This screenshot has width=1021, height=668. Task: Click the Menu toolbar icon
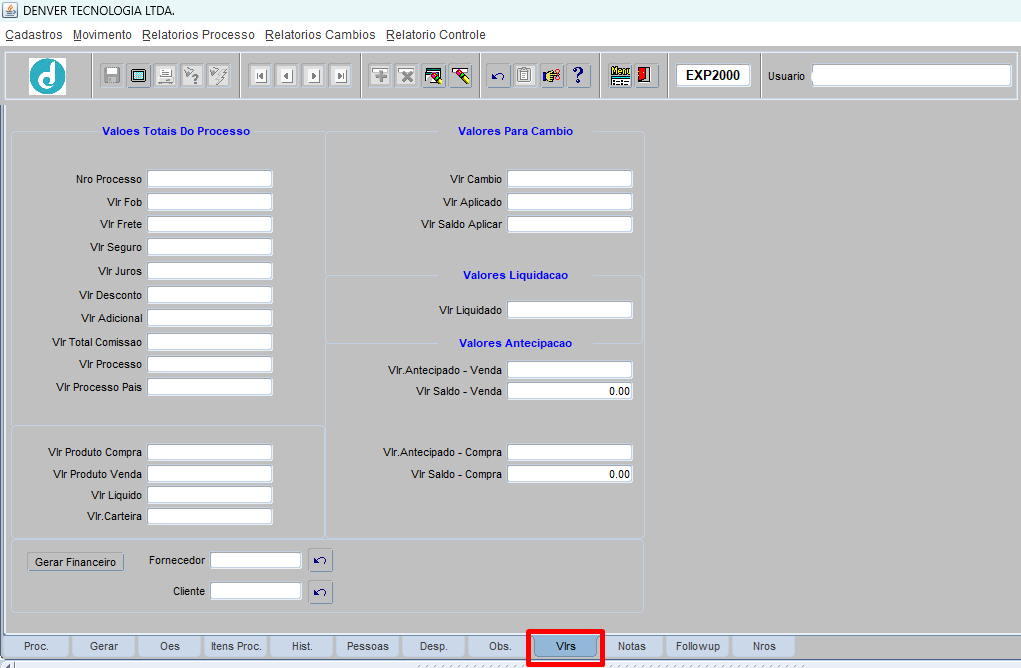(620, 76)
